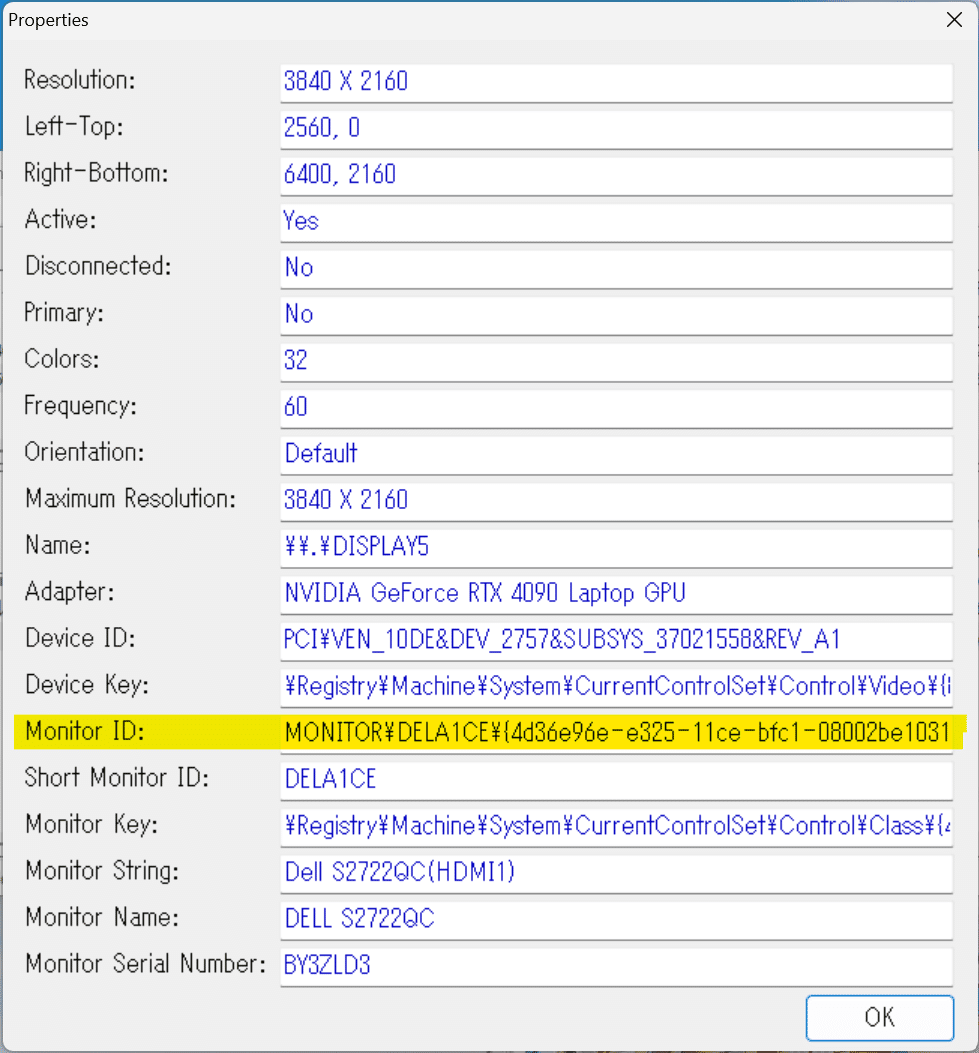Click the "Frequency:" label
979x1053 pixels.
(80, 406)
